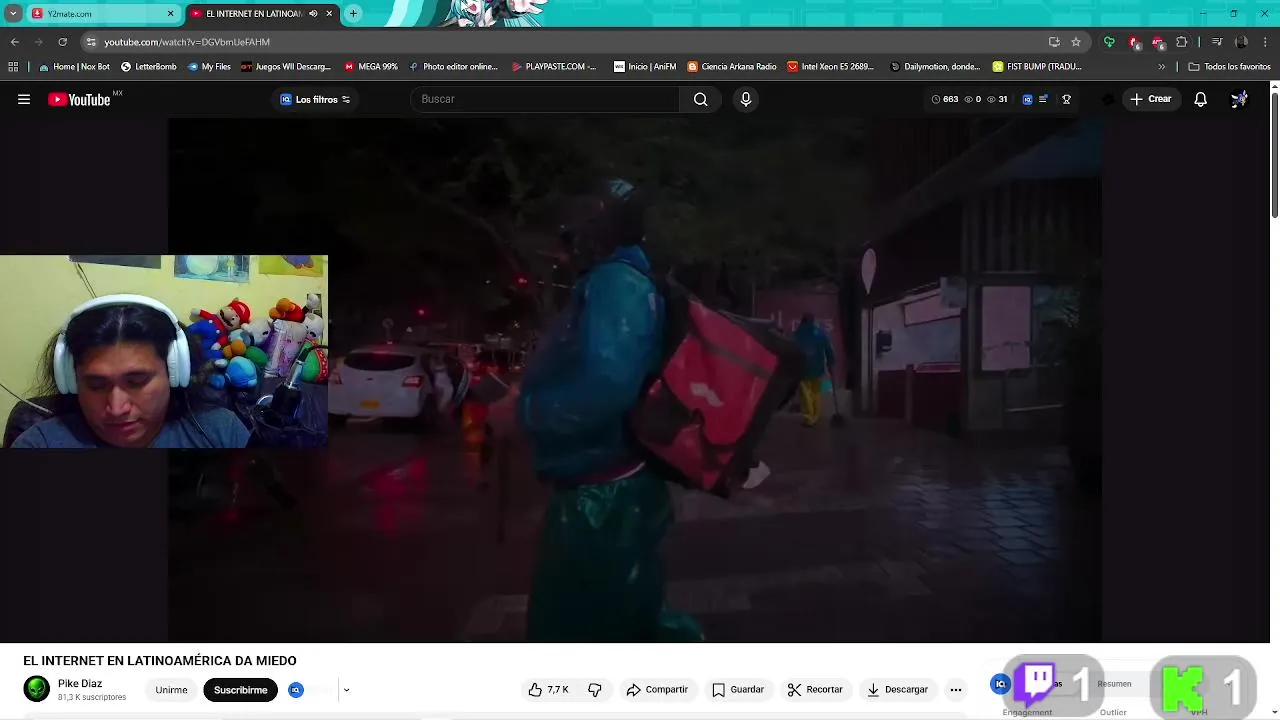1280x720 pixels.
Task: Click the Descargar button
Action: [897, 690]
